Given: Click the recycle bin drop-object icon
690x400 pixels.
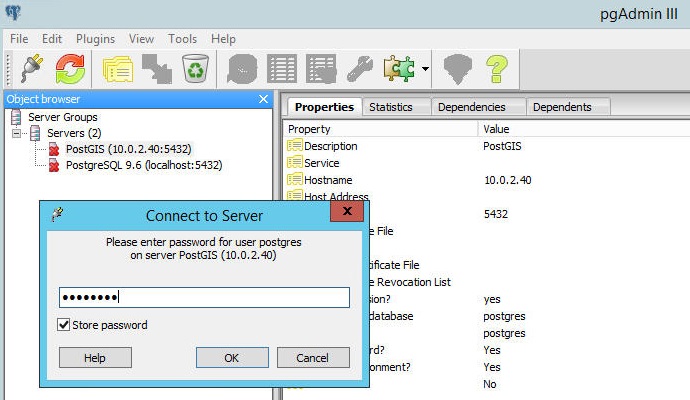Looking at the screenshot, I should pos(195,69).
